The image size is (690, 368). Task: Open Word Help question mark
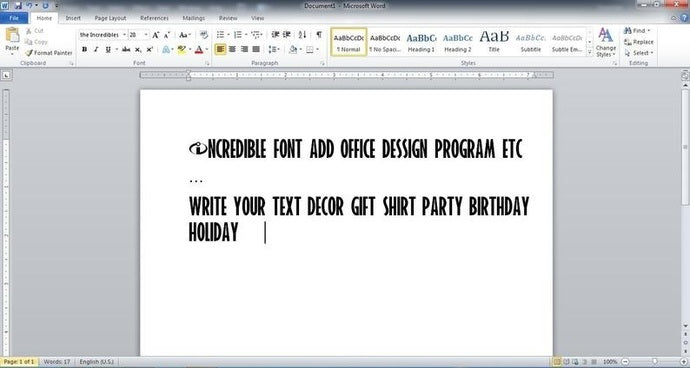click(x=684, y=18)
